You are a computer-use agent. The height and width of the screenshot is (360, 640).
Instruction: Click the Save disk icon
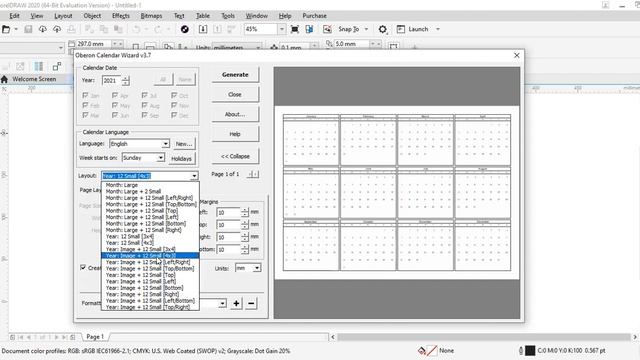(28, 29)
